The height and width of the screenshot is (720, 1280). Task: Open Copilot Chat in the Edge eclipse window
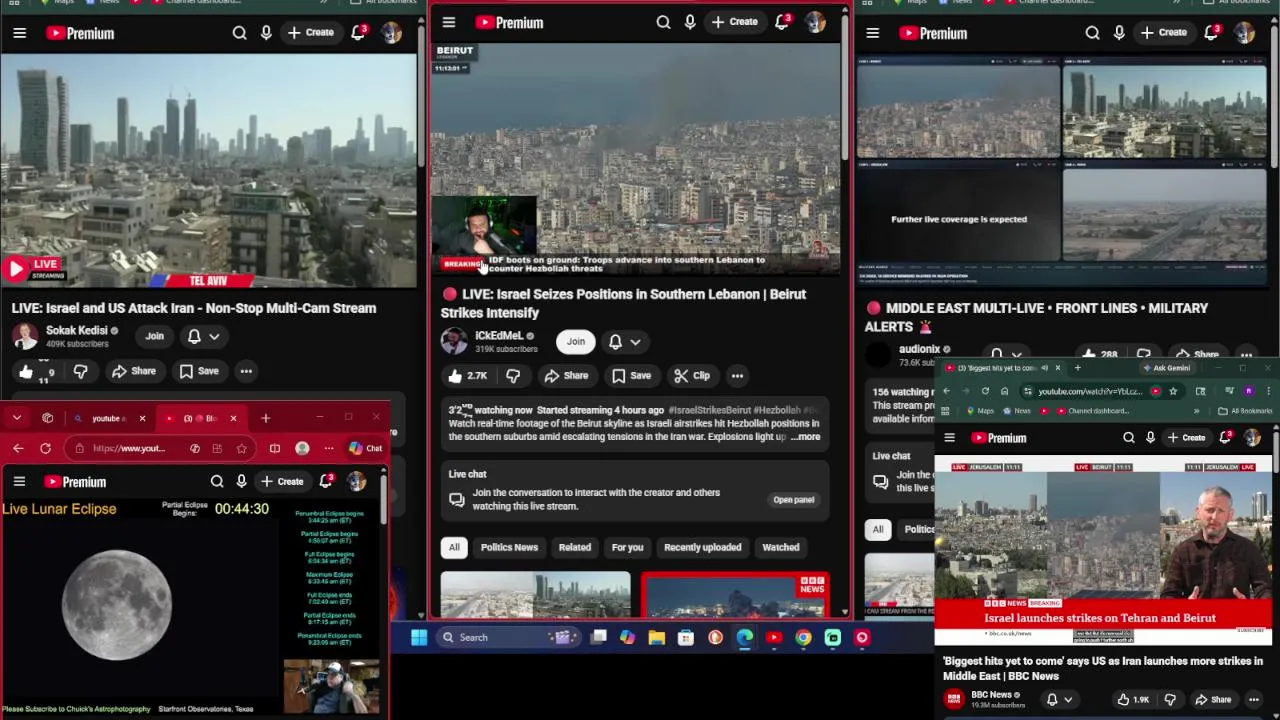pos(365,448)
